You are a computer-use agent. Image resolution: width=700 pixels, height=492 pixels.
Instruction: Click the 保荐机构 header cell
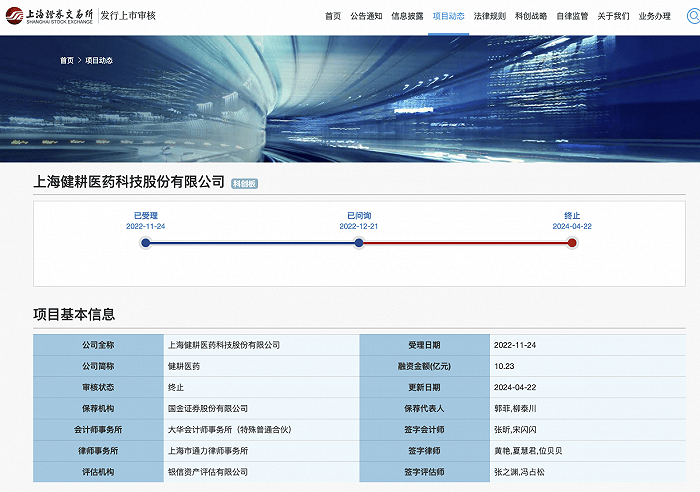tap(98, 409)
